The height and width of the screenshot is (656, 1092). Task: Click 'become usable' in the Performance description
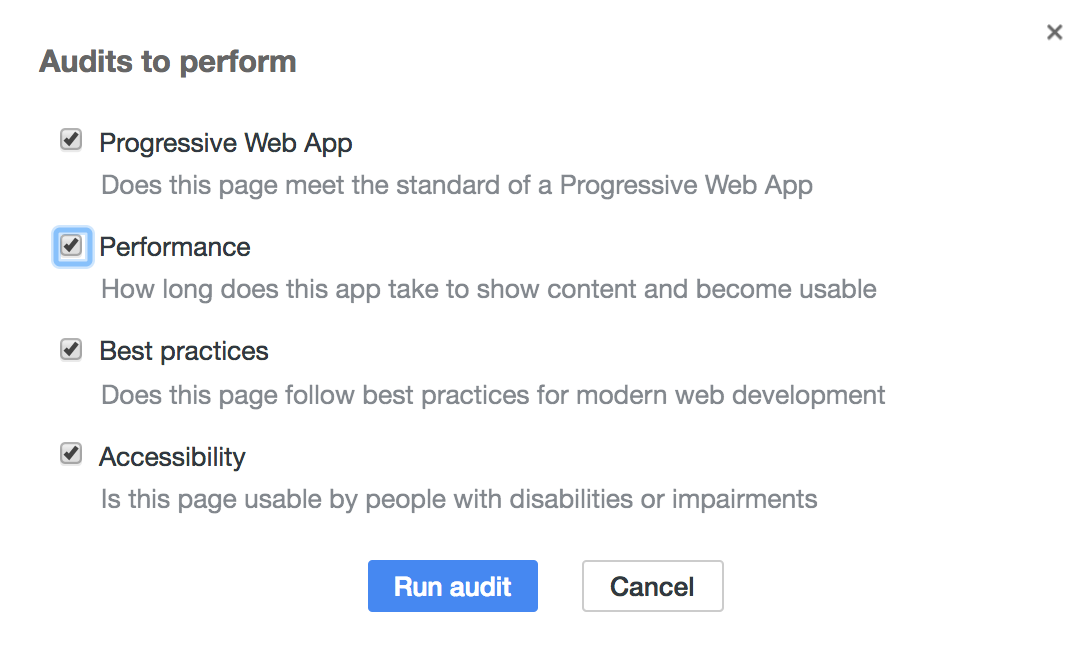pyautogui.click(x=786, y=290)
